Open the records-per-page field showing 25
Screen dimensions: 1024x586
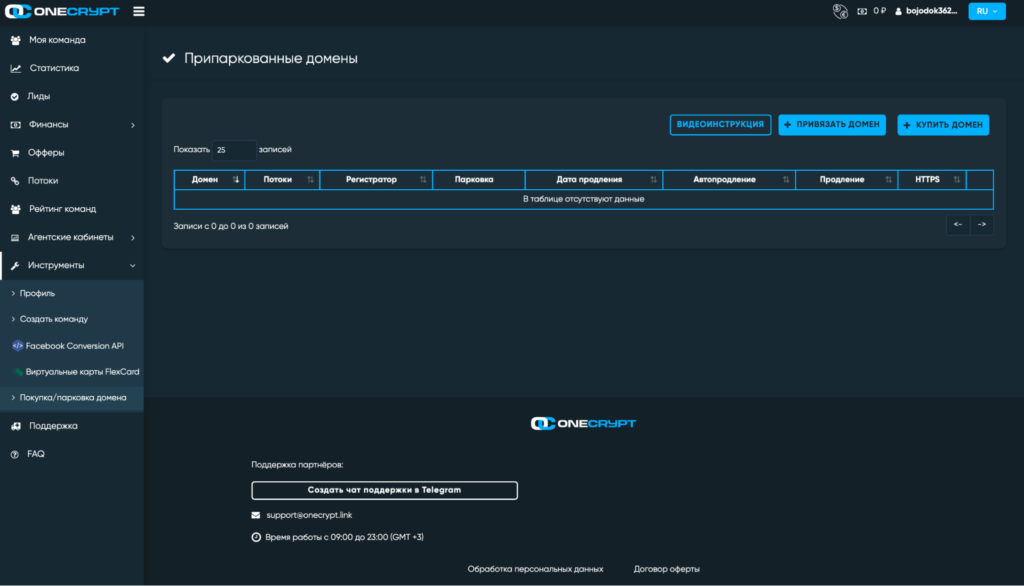[234, 150]
